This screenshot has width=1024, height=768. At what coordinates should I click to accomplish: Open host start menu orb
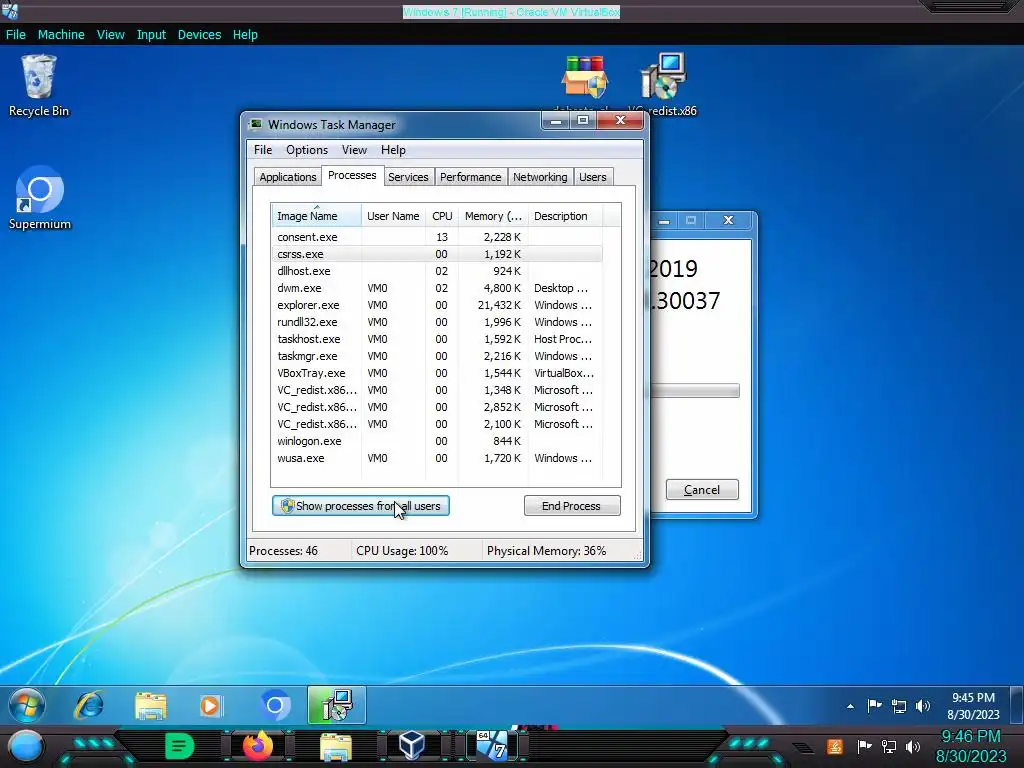tap(26, 746)
